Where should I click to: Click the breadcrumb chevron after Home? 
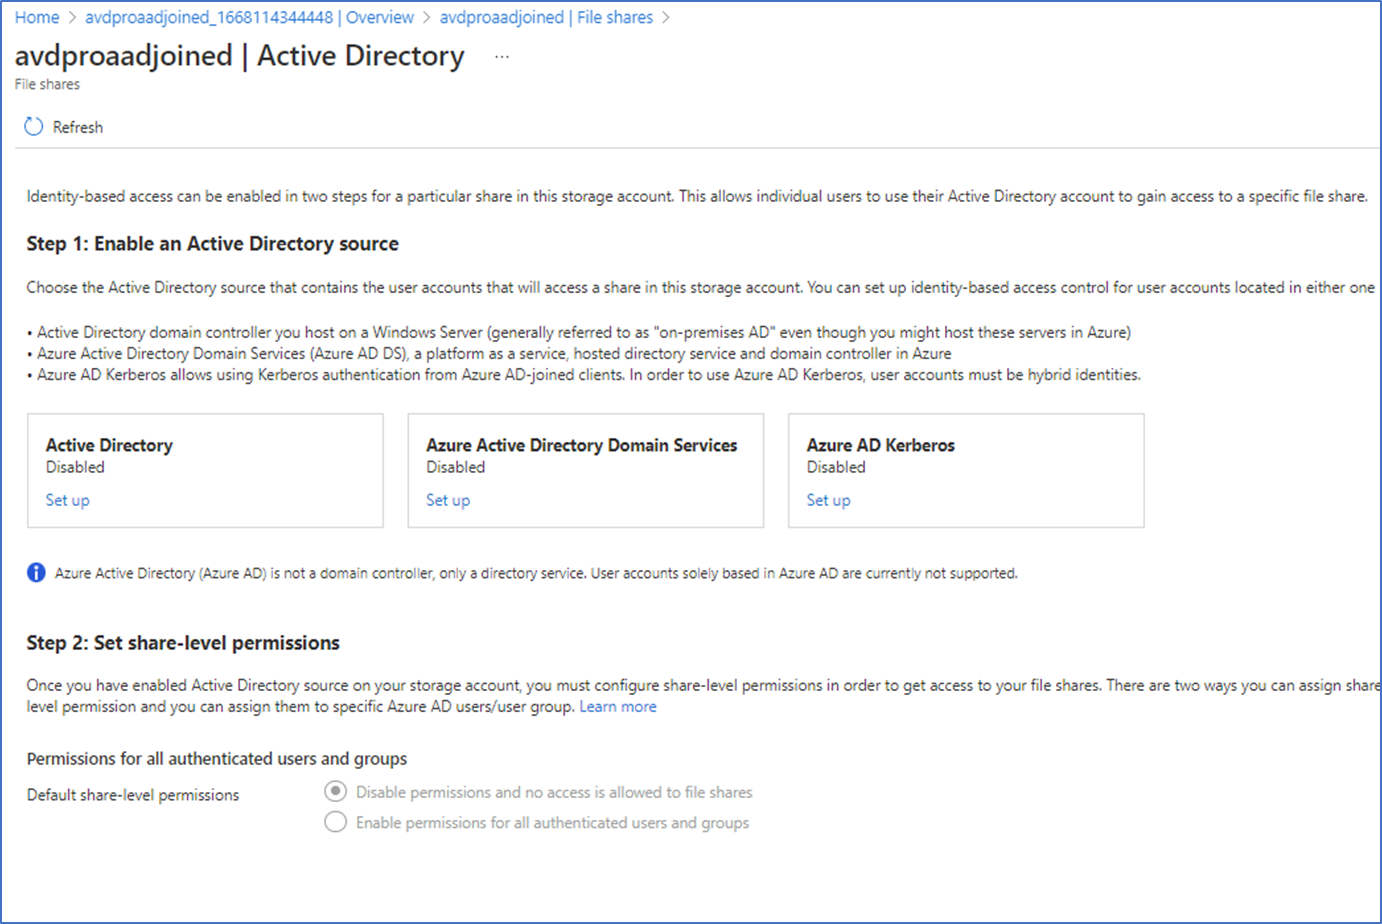tap(72, 18)
